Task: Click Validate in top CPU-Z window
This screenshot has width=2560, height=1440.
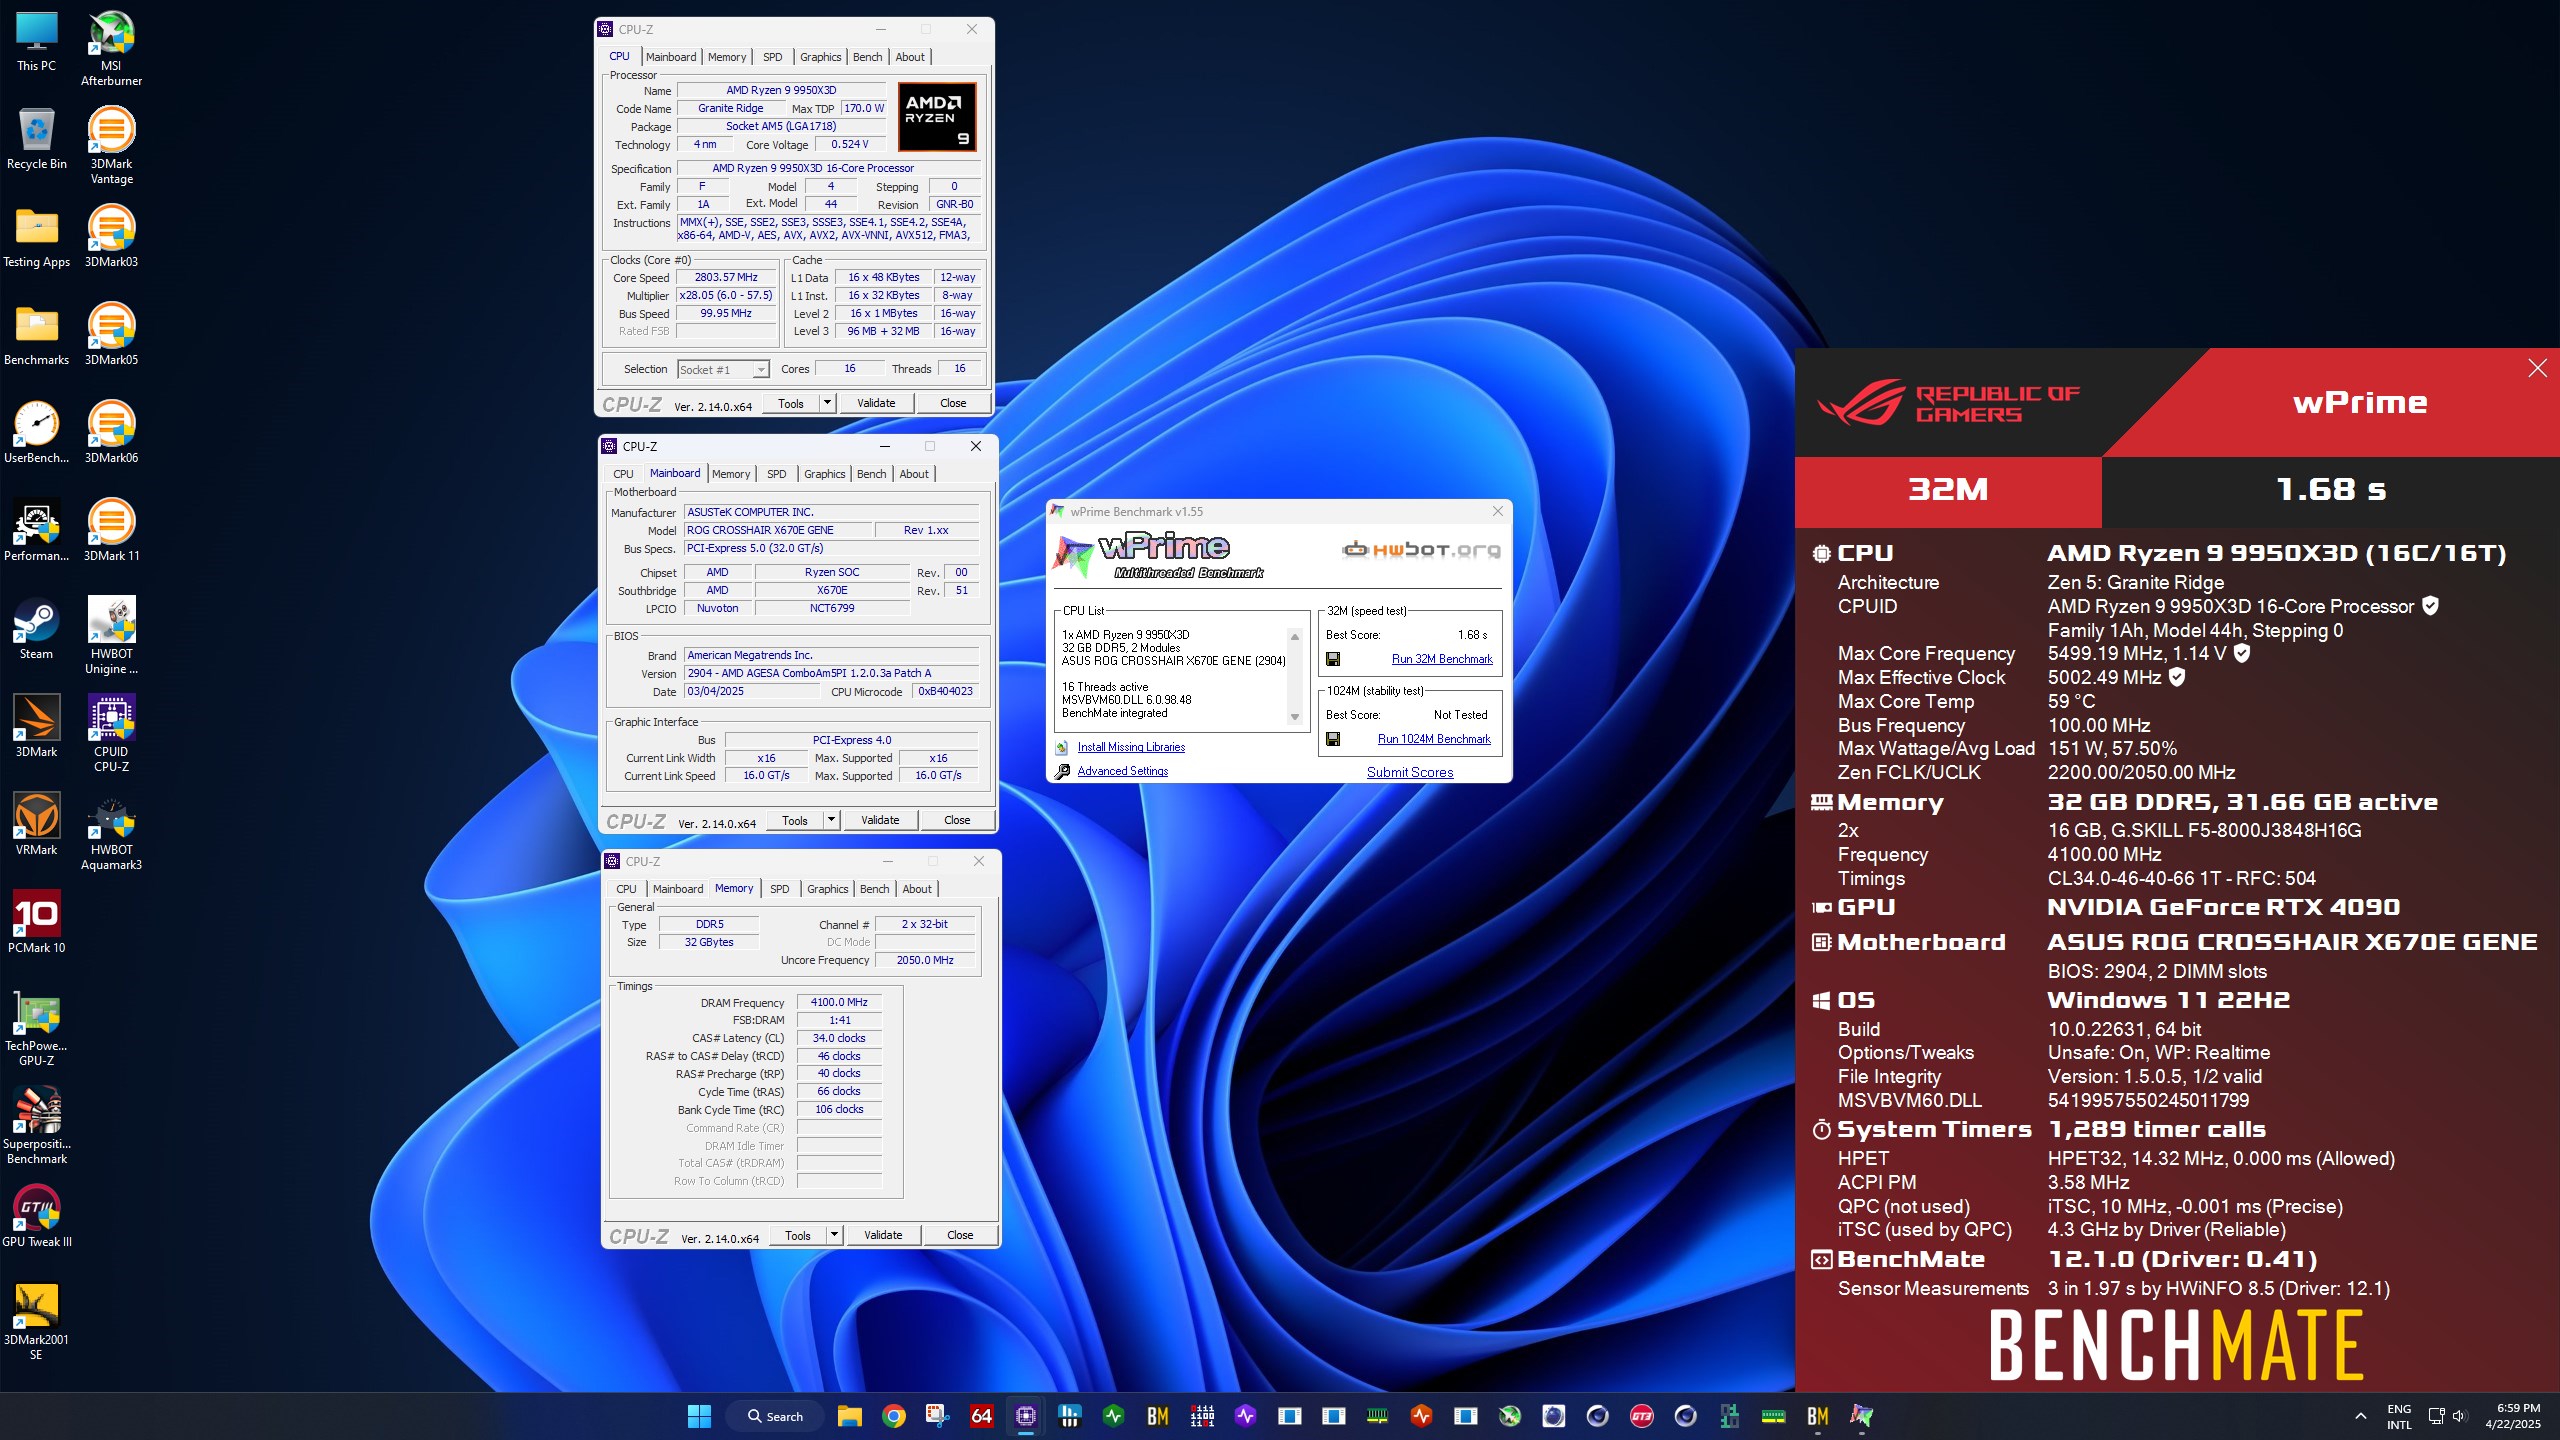Action: coord(876,403)
